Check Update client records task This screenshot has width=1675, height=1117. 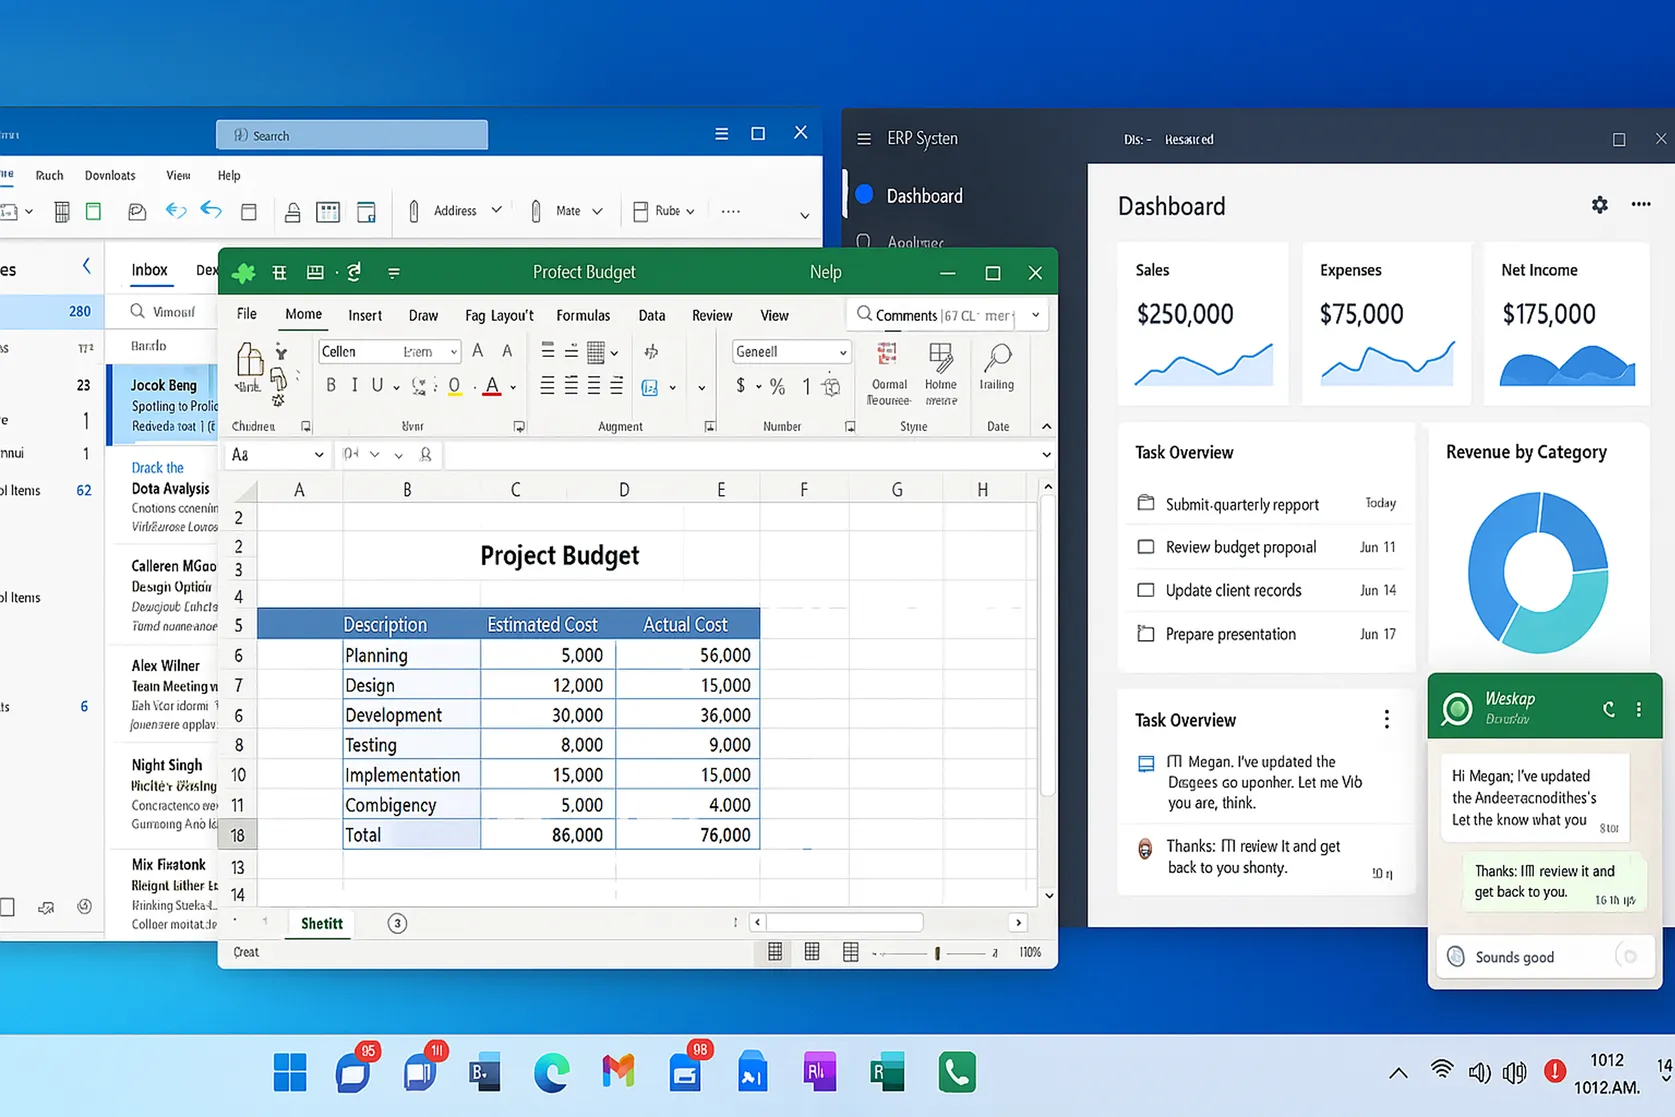coord(1146,590)
